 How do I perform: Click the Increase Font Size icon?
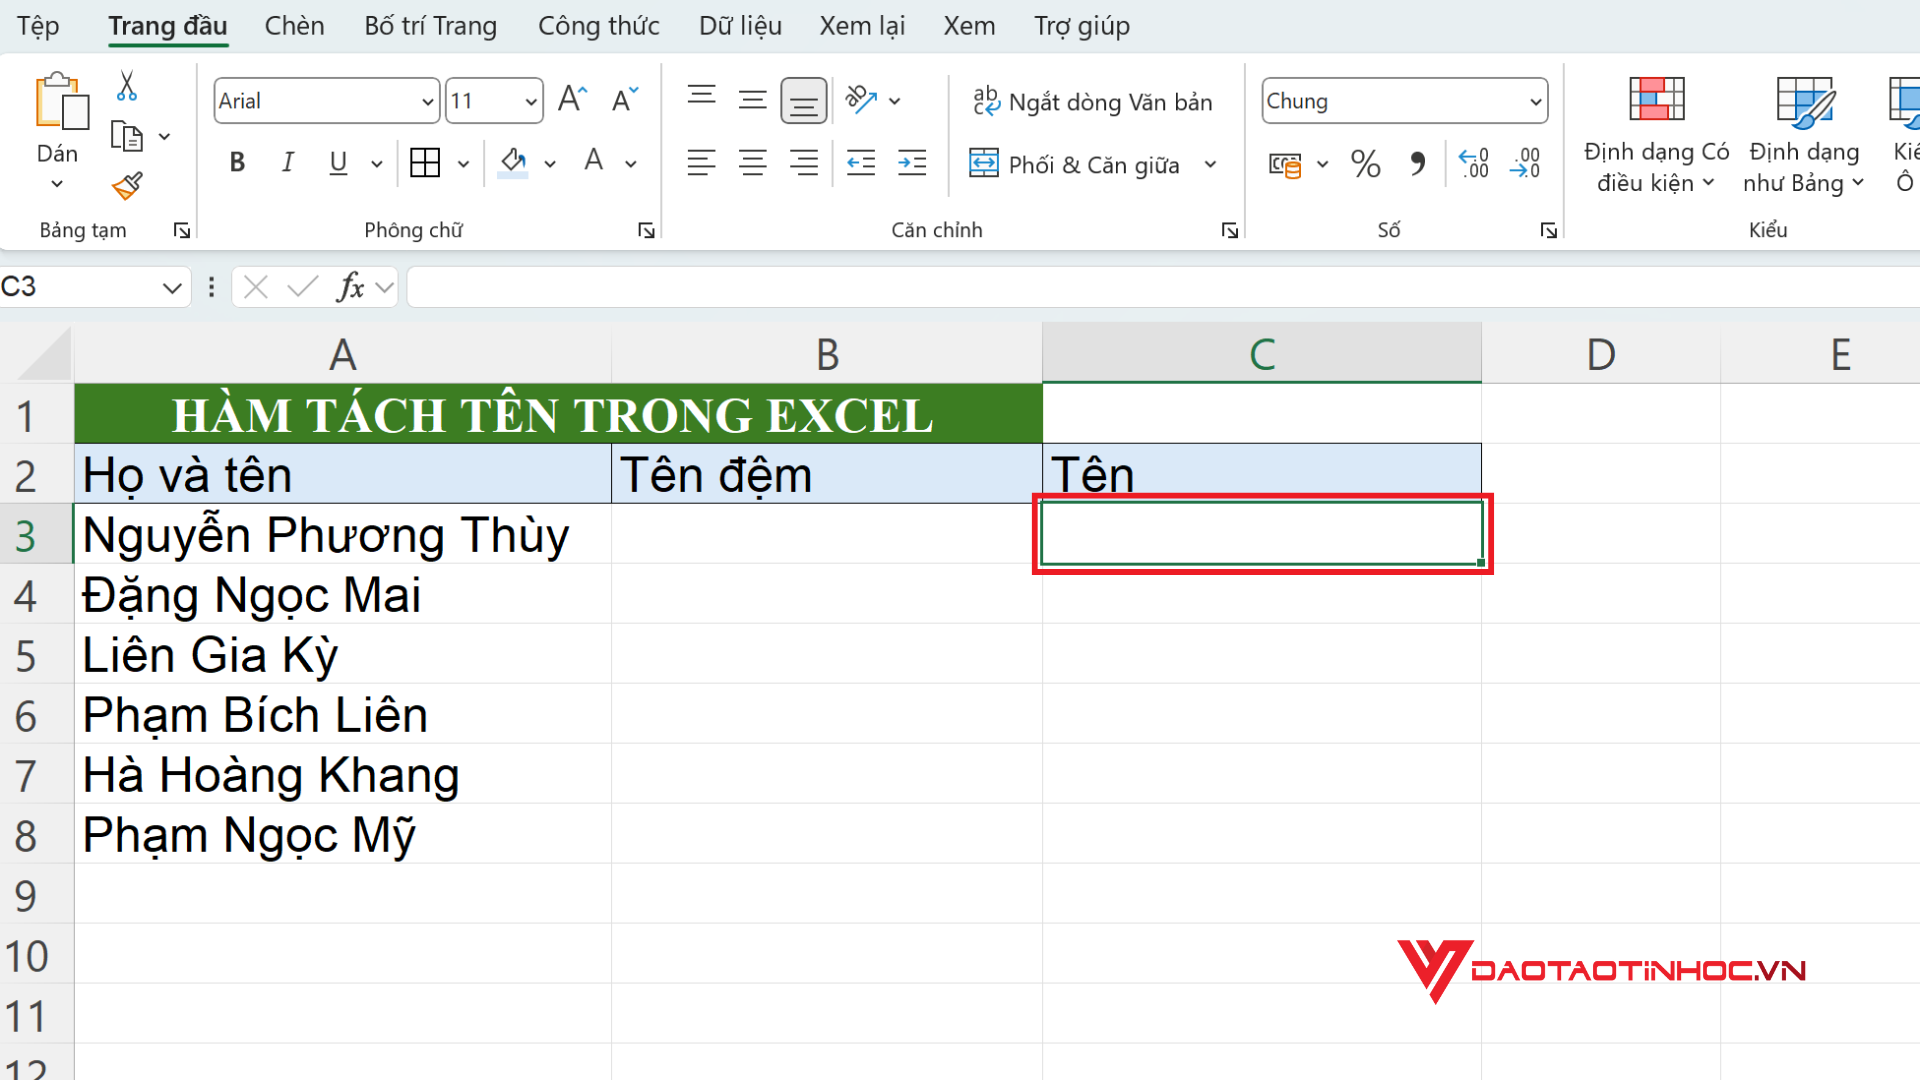coord(572,100)
